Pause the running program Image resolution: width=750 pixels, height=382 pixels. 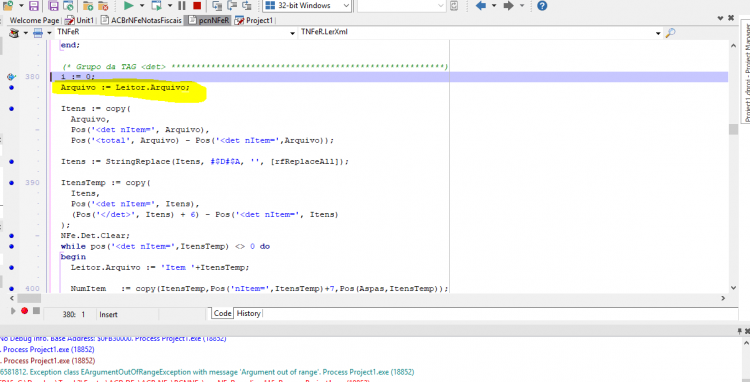pos(182,6)
